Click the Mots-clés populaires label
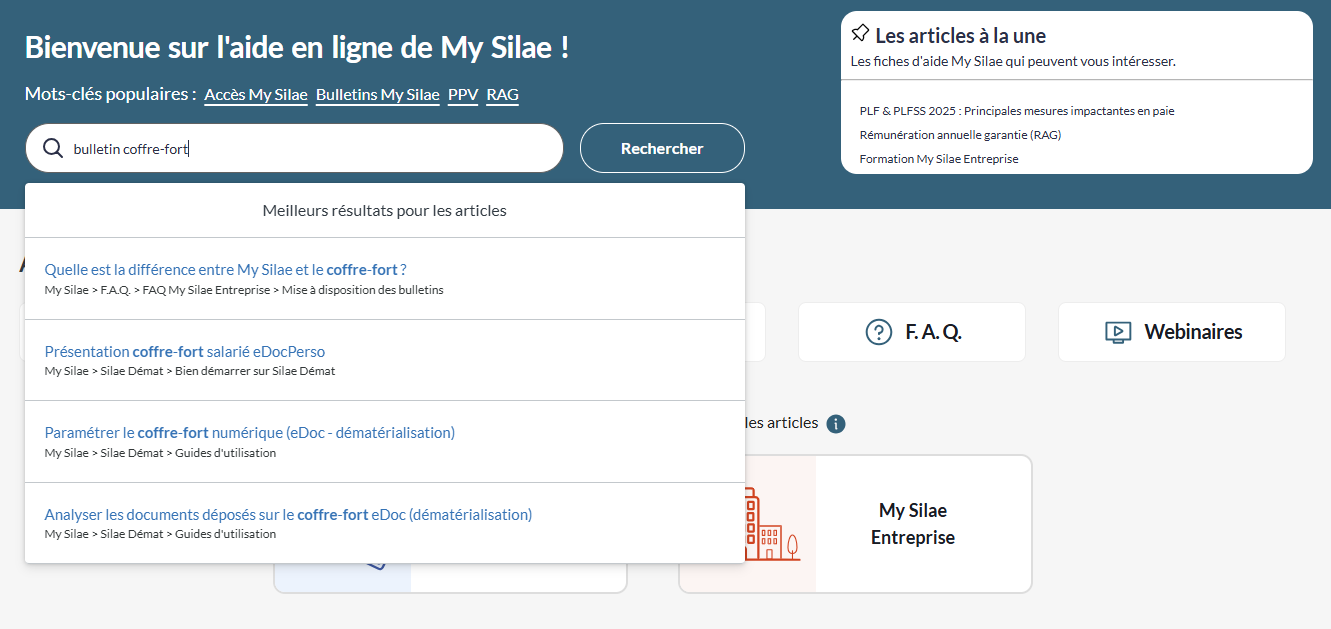 [110, 94]
